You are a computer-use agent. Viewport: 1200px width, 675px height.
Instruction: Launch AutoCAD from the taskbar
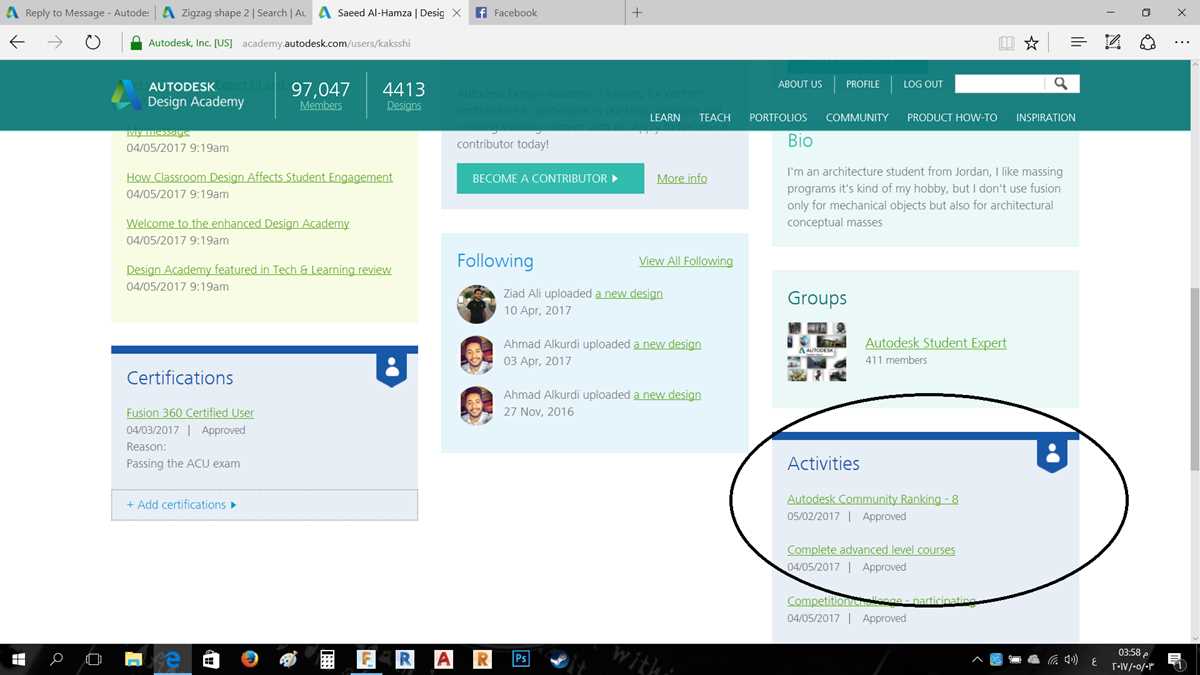444,659
